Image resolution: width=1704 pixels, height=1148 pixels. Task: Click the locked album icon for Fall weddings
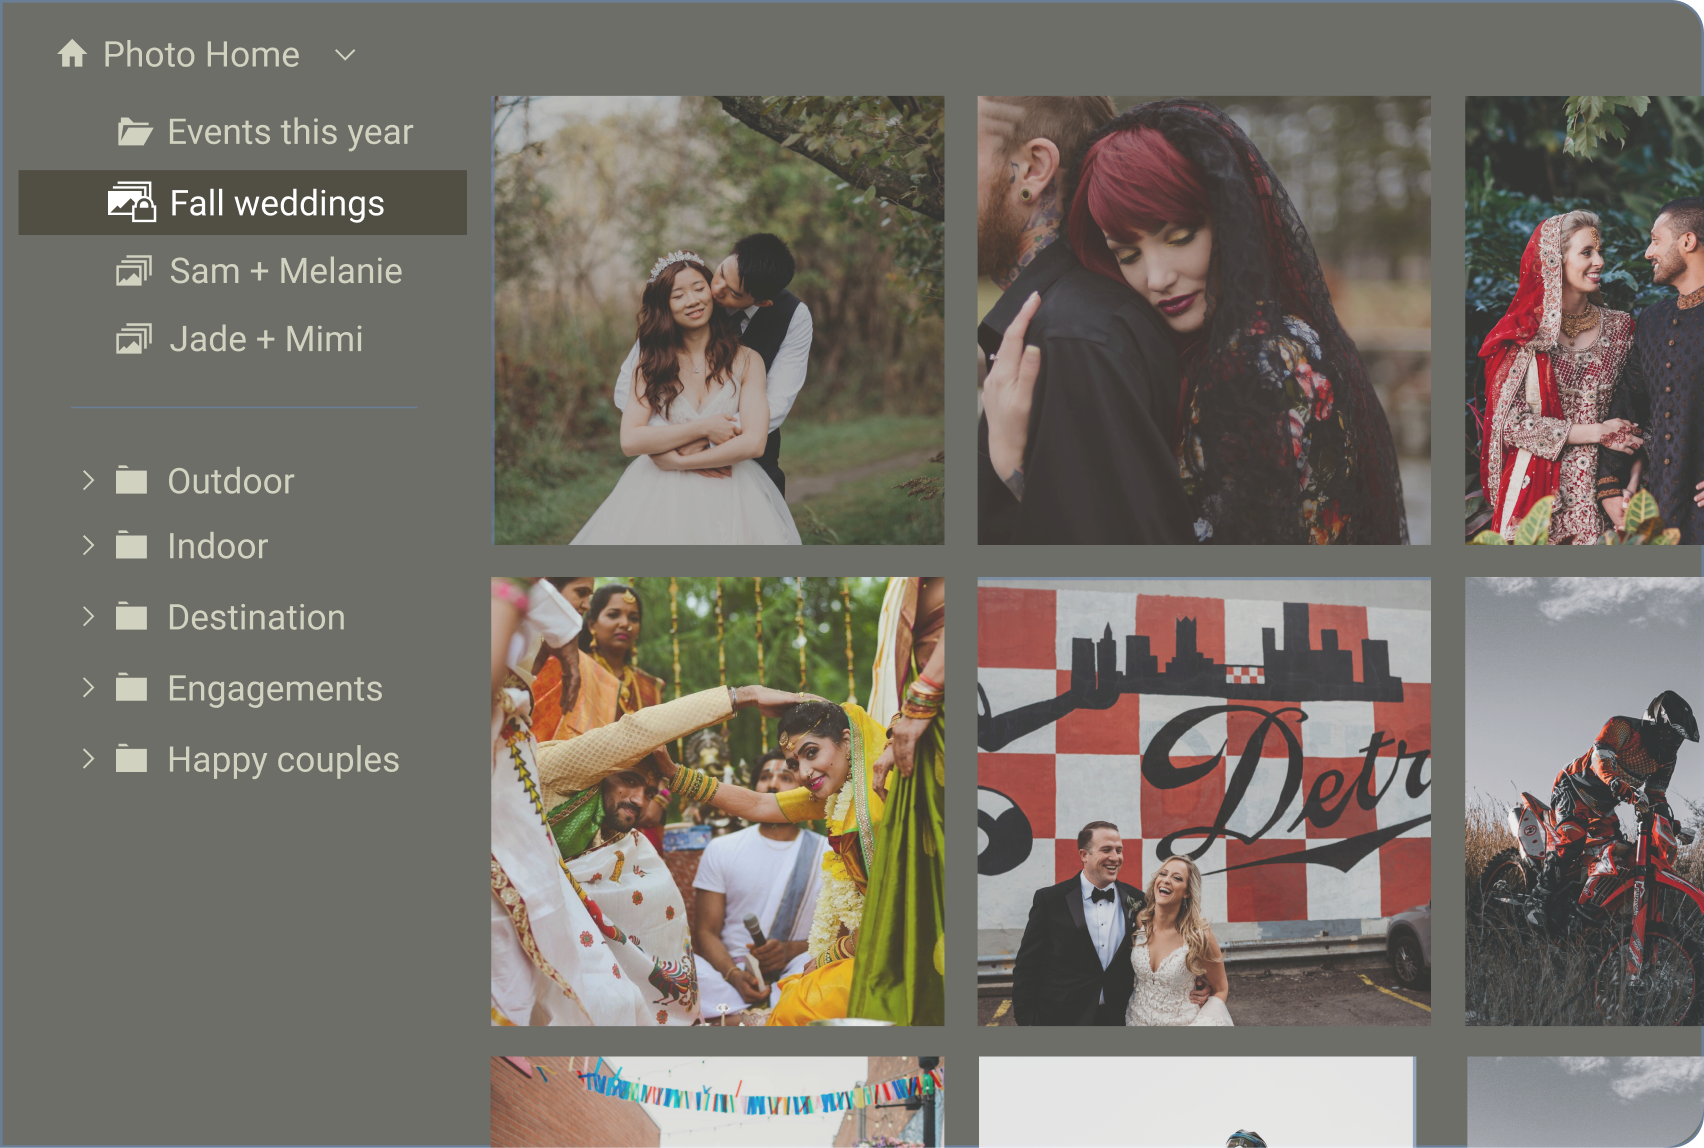(x=132, y=203)
